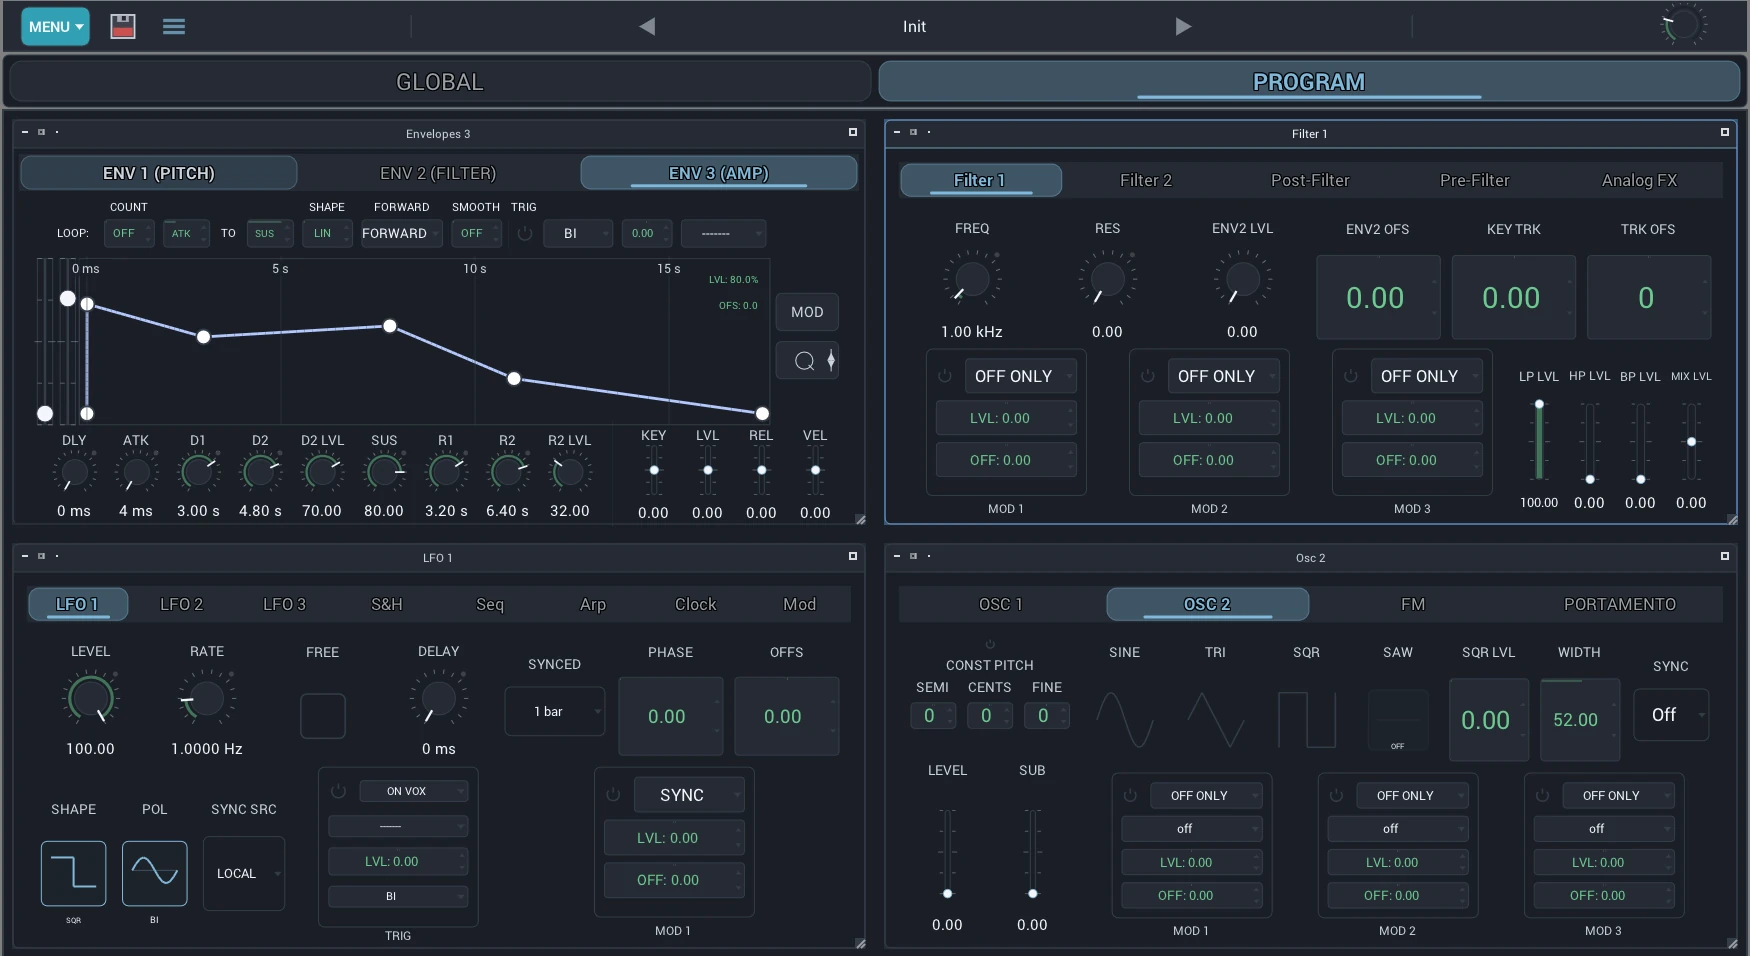
Task: Click the Filter RES knob
Action: click(1107, 279)
